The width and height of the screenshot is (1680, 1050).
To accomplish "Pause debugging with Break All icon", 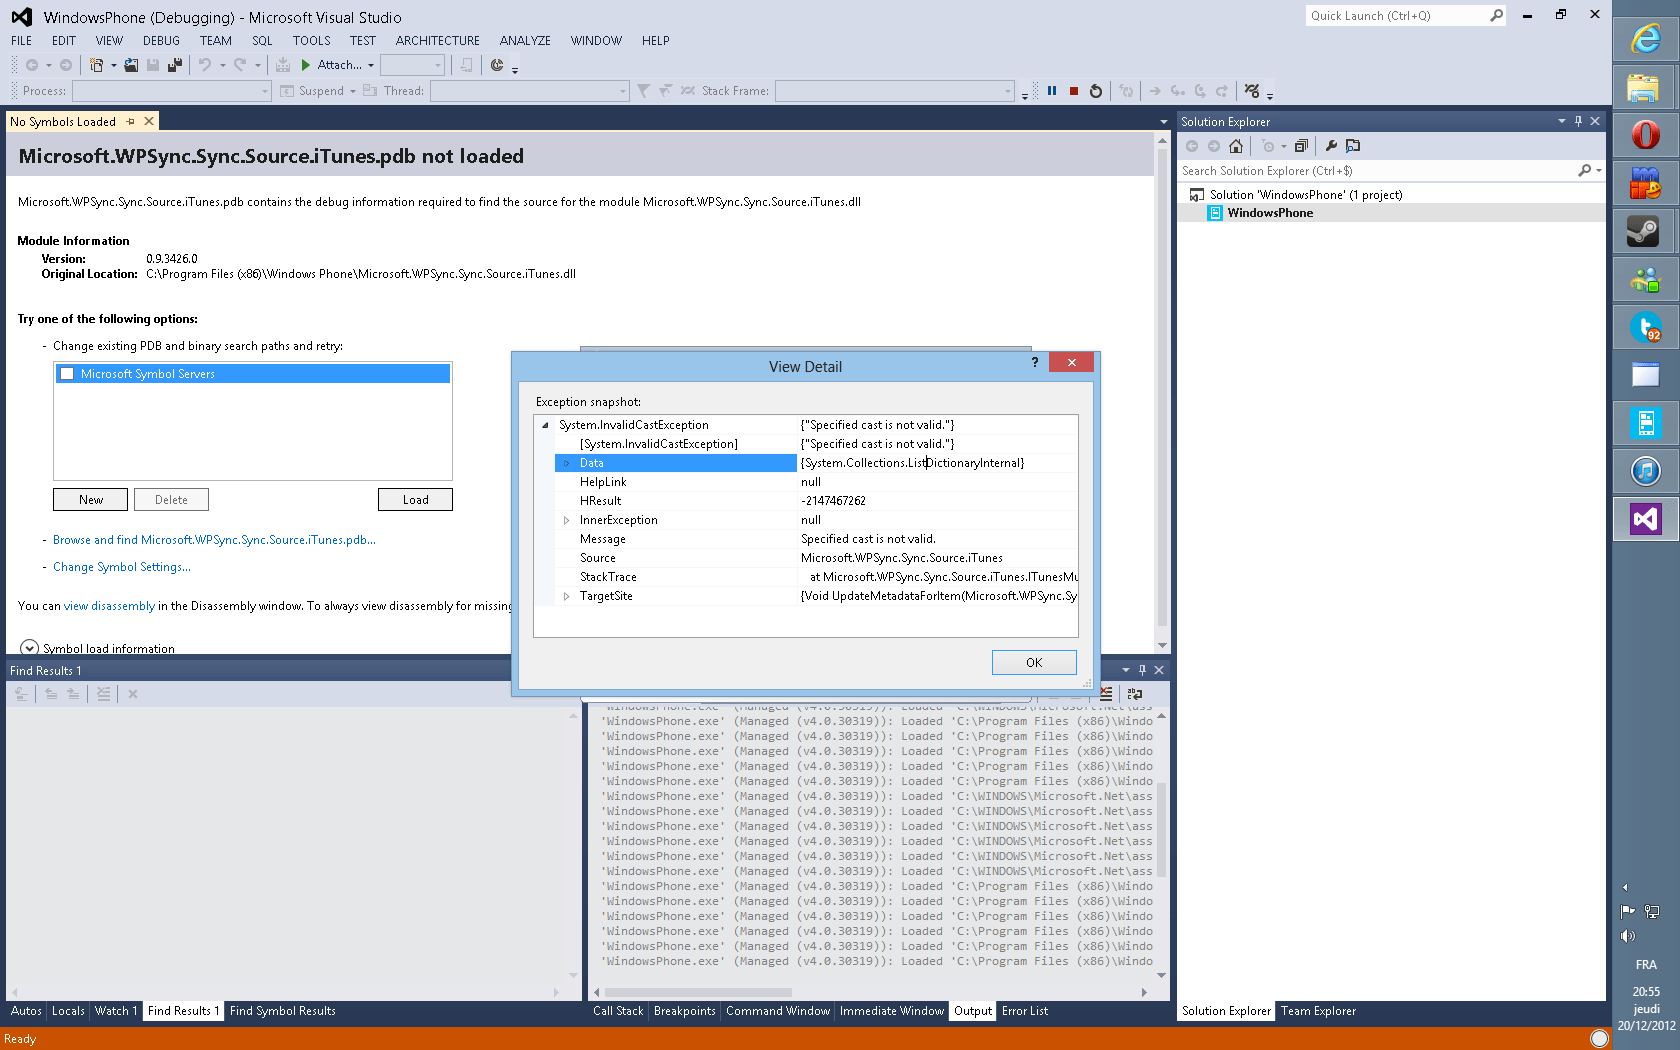I will coord(1052,91).
